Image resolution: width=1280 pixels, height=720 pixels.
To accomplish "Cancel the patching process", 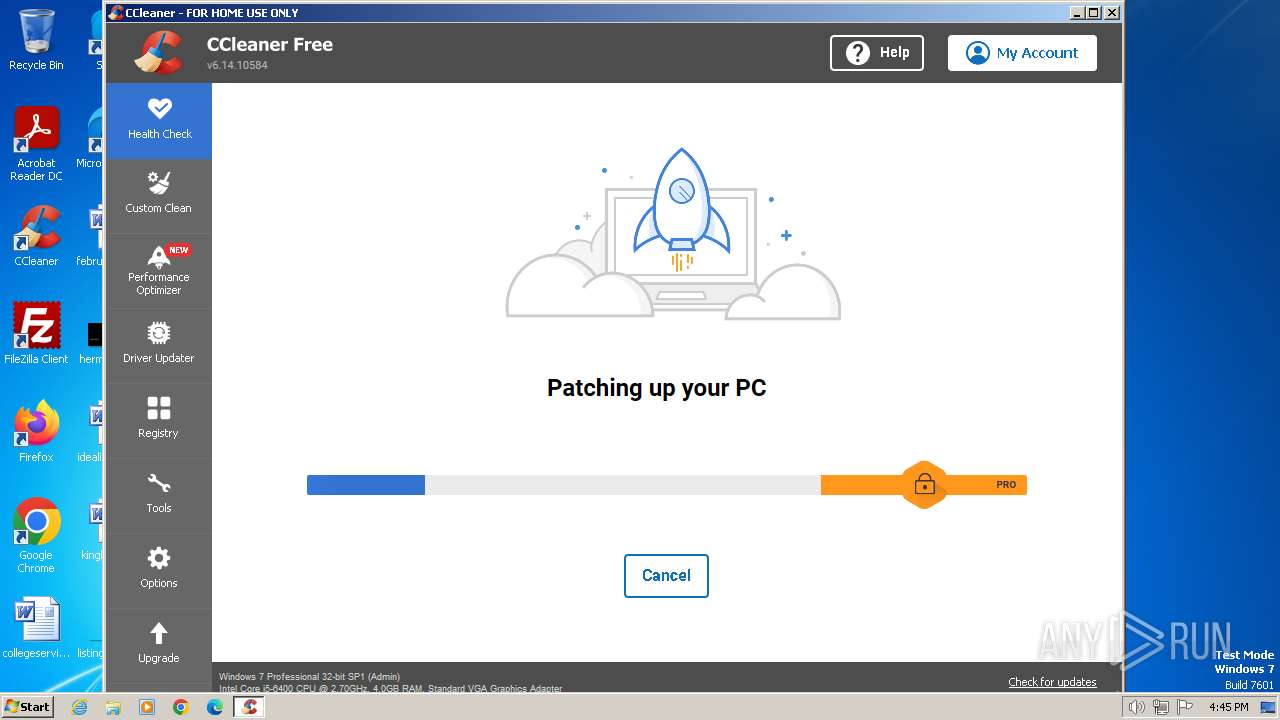I will pyautogui.click(x=666, y=576).
